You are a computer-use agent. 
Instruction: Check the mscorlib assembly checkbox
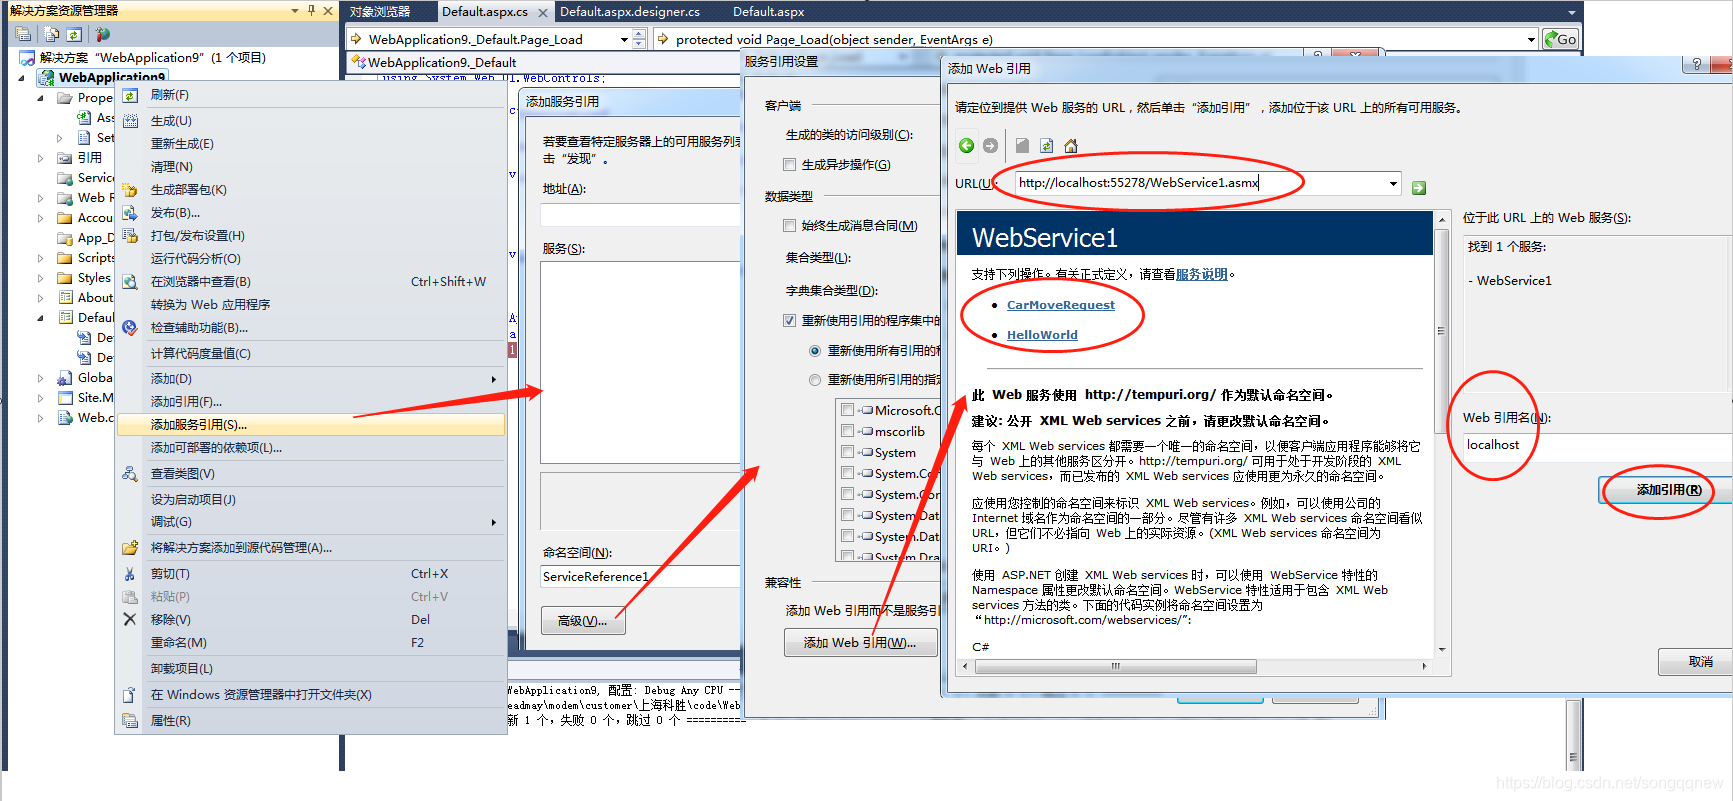point(848,431)
